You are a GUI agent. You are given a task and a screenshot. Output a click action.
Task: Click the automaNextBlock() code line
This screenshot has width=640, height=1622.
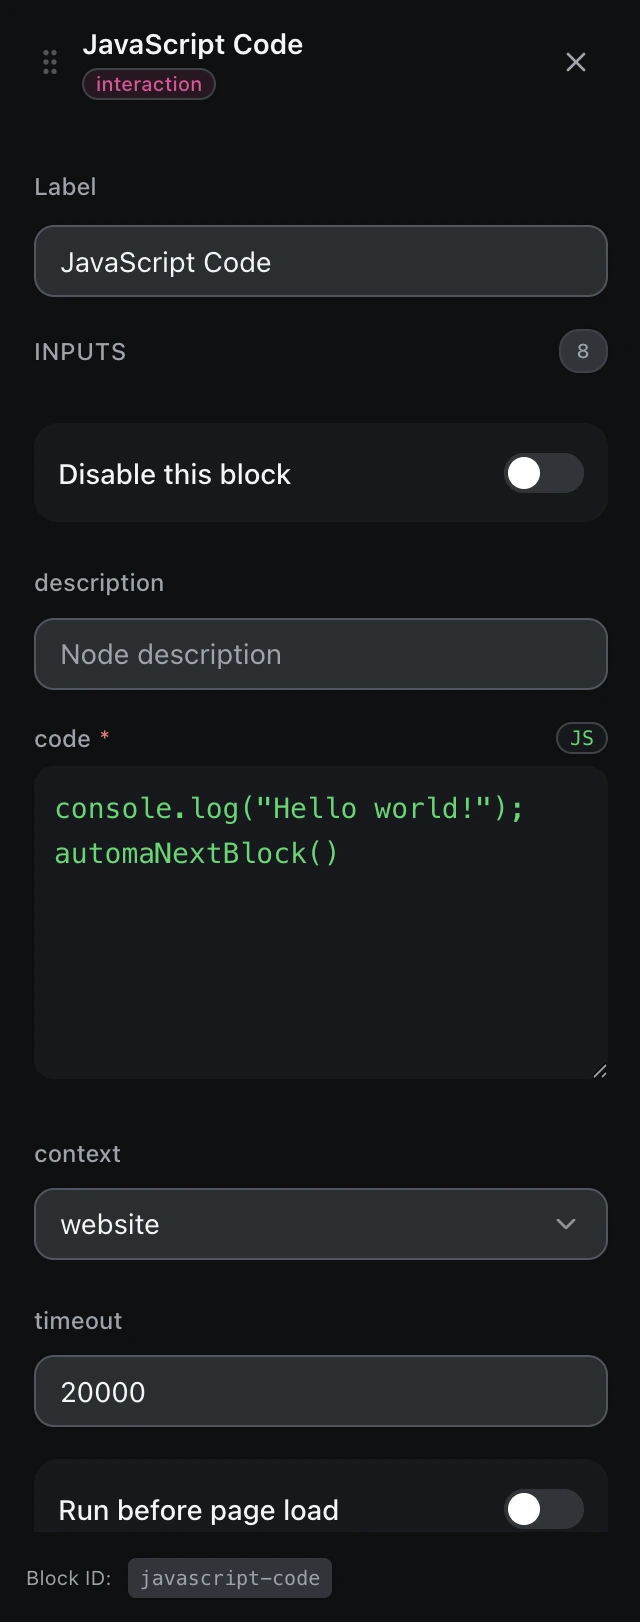197,853
